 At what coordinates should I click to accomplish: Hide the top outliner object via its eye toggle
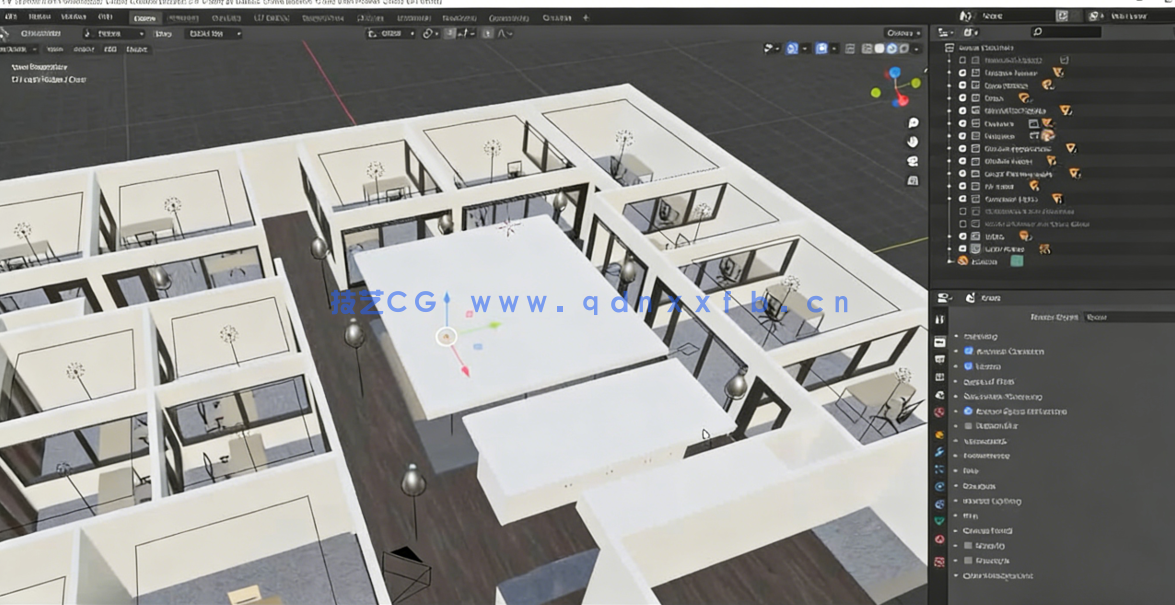[x=961, y=59]
